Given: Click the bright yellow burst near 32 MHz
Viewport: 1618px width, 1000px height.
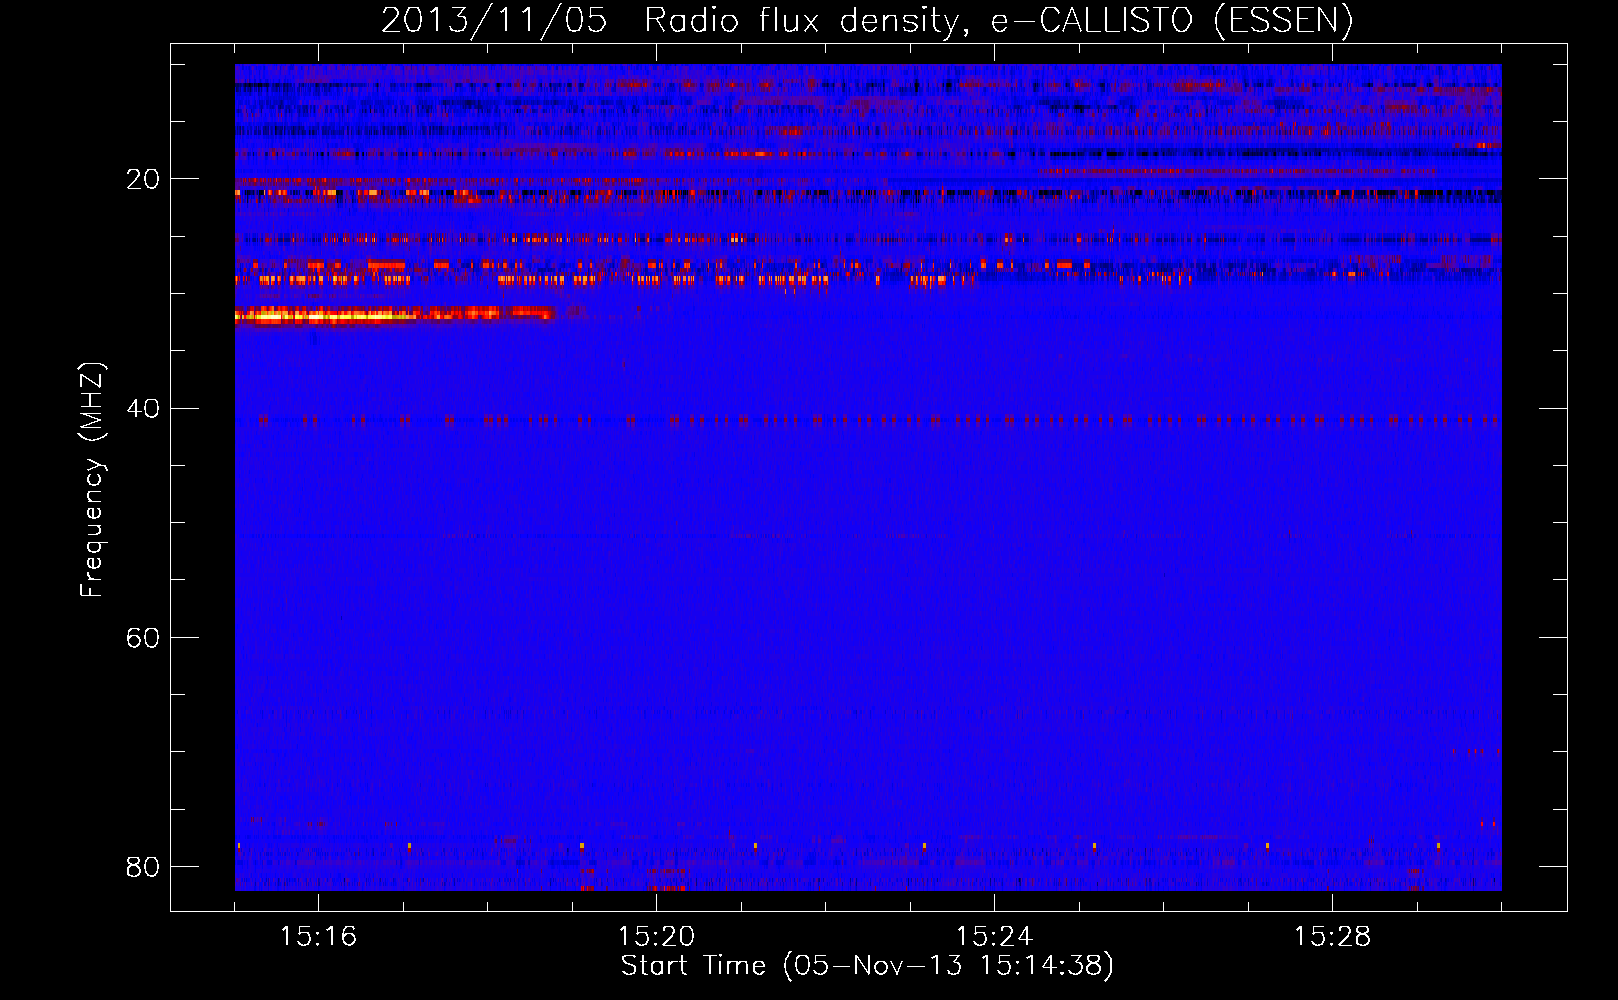Looking at the screenshot, I should pos(394,315).
